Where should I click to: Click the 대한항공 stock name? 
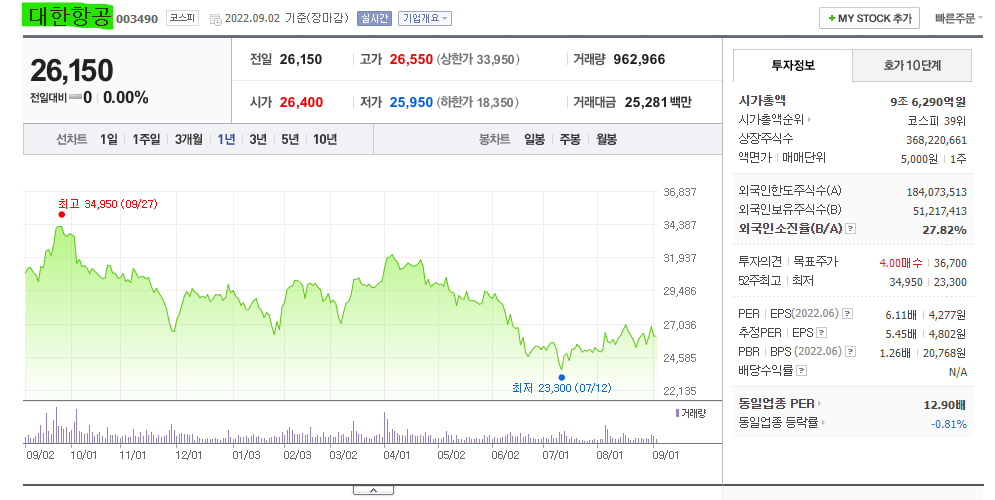tap(69, 16)
